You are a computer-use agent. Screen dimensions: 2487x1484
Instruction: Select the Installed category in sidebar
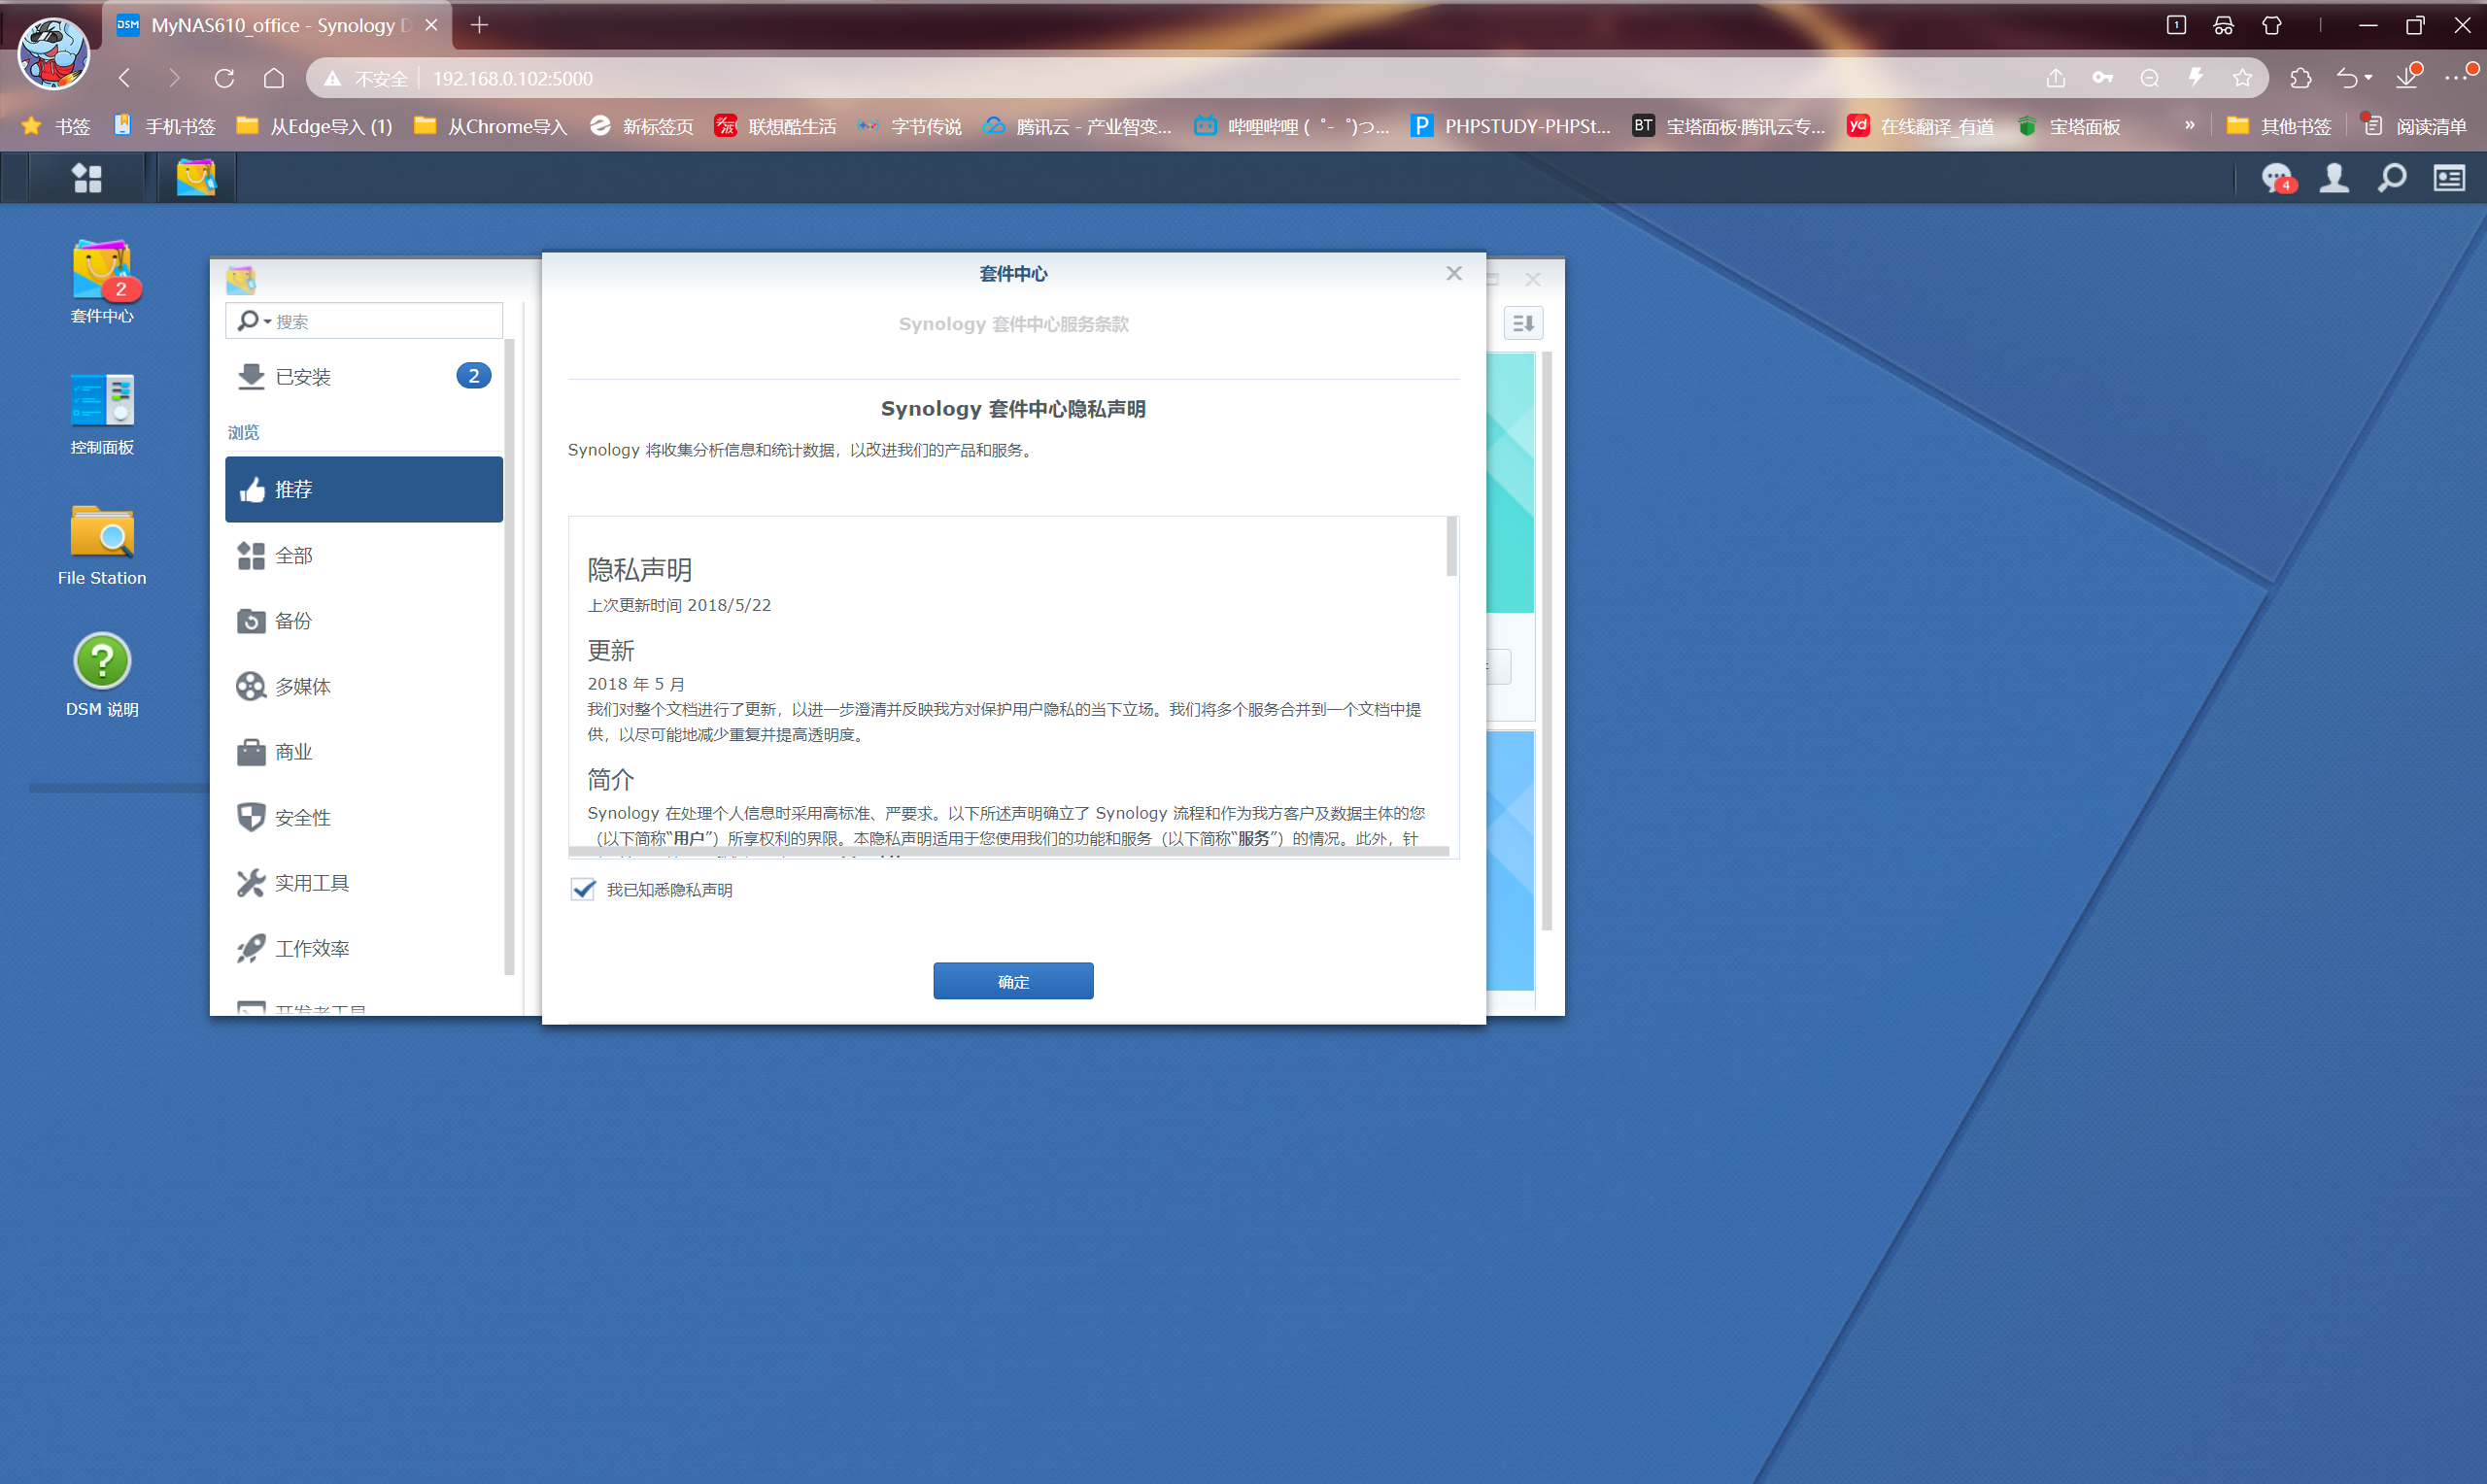[364, 377]
